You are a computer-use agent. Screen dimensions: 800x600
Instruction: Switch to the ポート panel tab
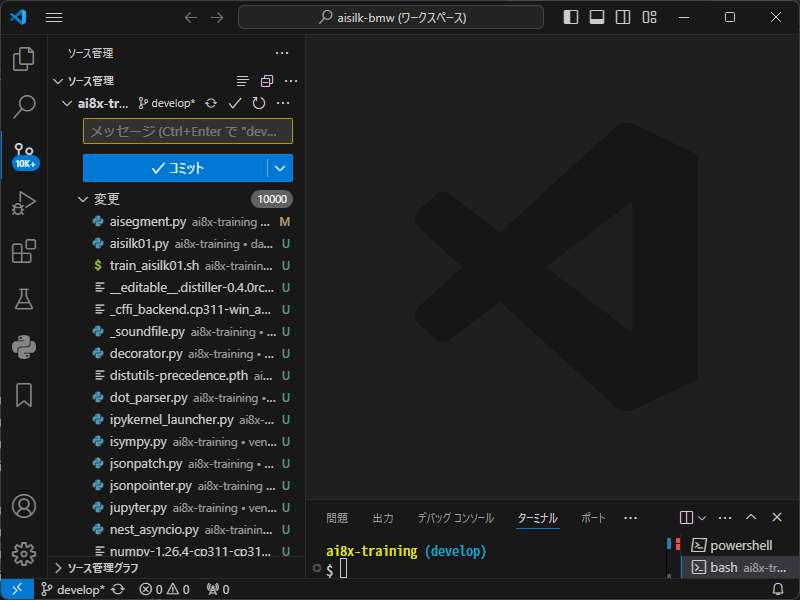coord(593,518)
